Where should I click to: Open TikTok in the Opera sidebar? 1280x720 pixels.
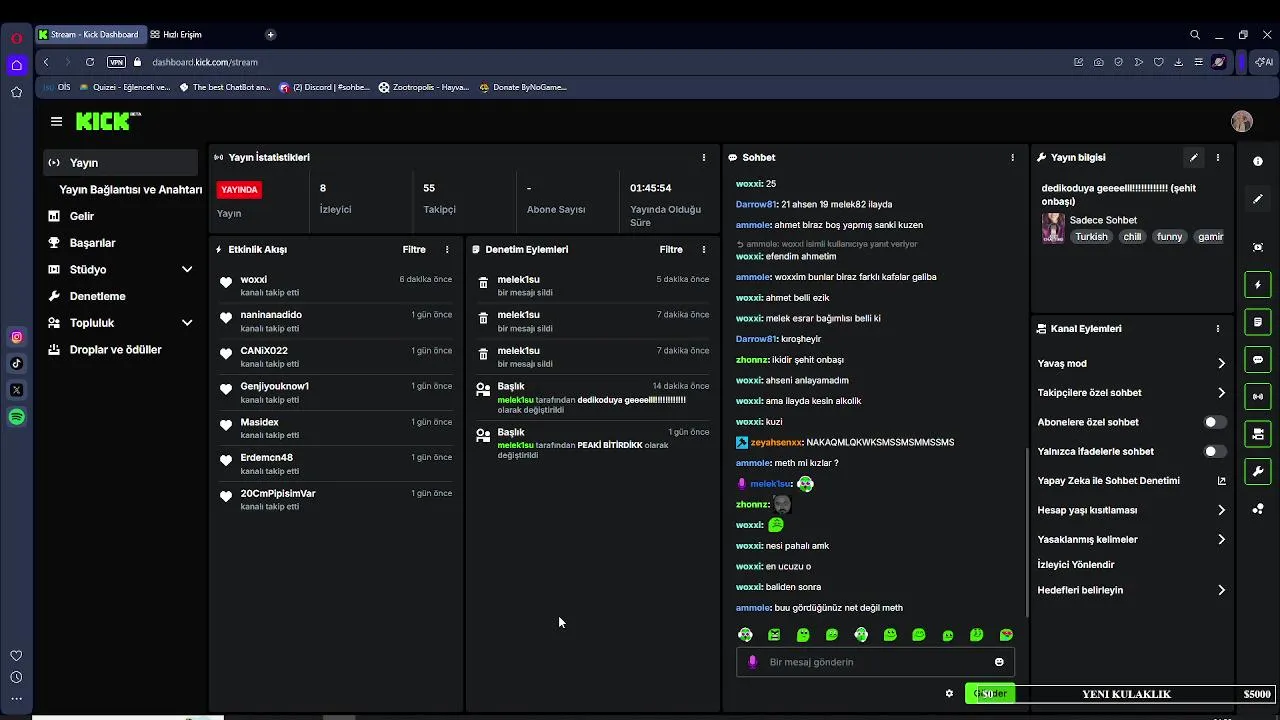coord(16,363)
